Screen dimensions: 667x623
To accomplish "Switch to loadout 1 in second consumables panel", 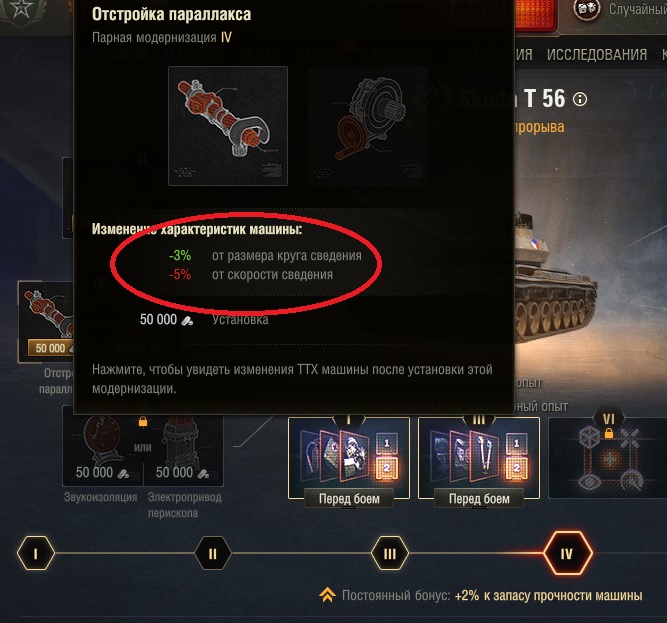I will [516, 443].
